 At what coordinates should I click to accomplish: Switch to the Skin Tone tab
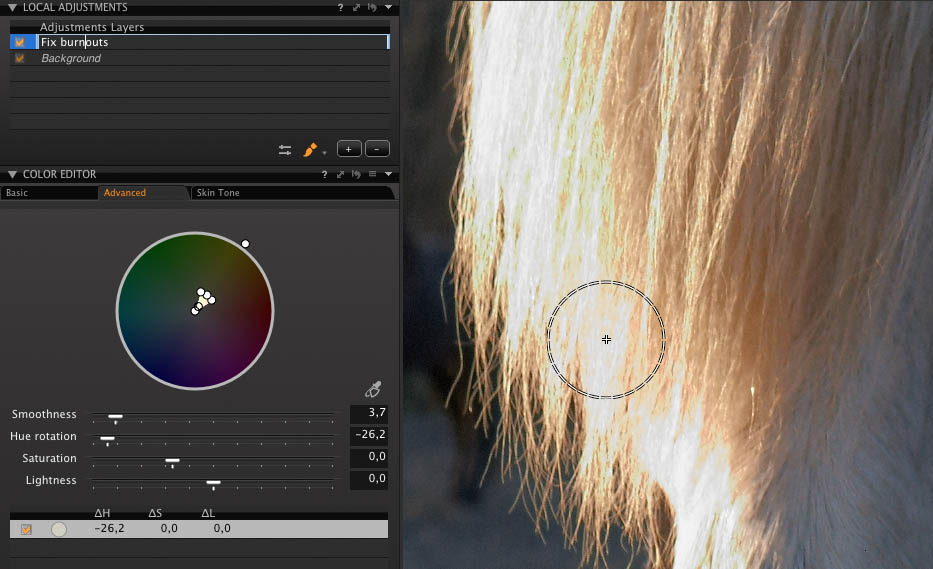tap(217, 193)
